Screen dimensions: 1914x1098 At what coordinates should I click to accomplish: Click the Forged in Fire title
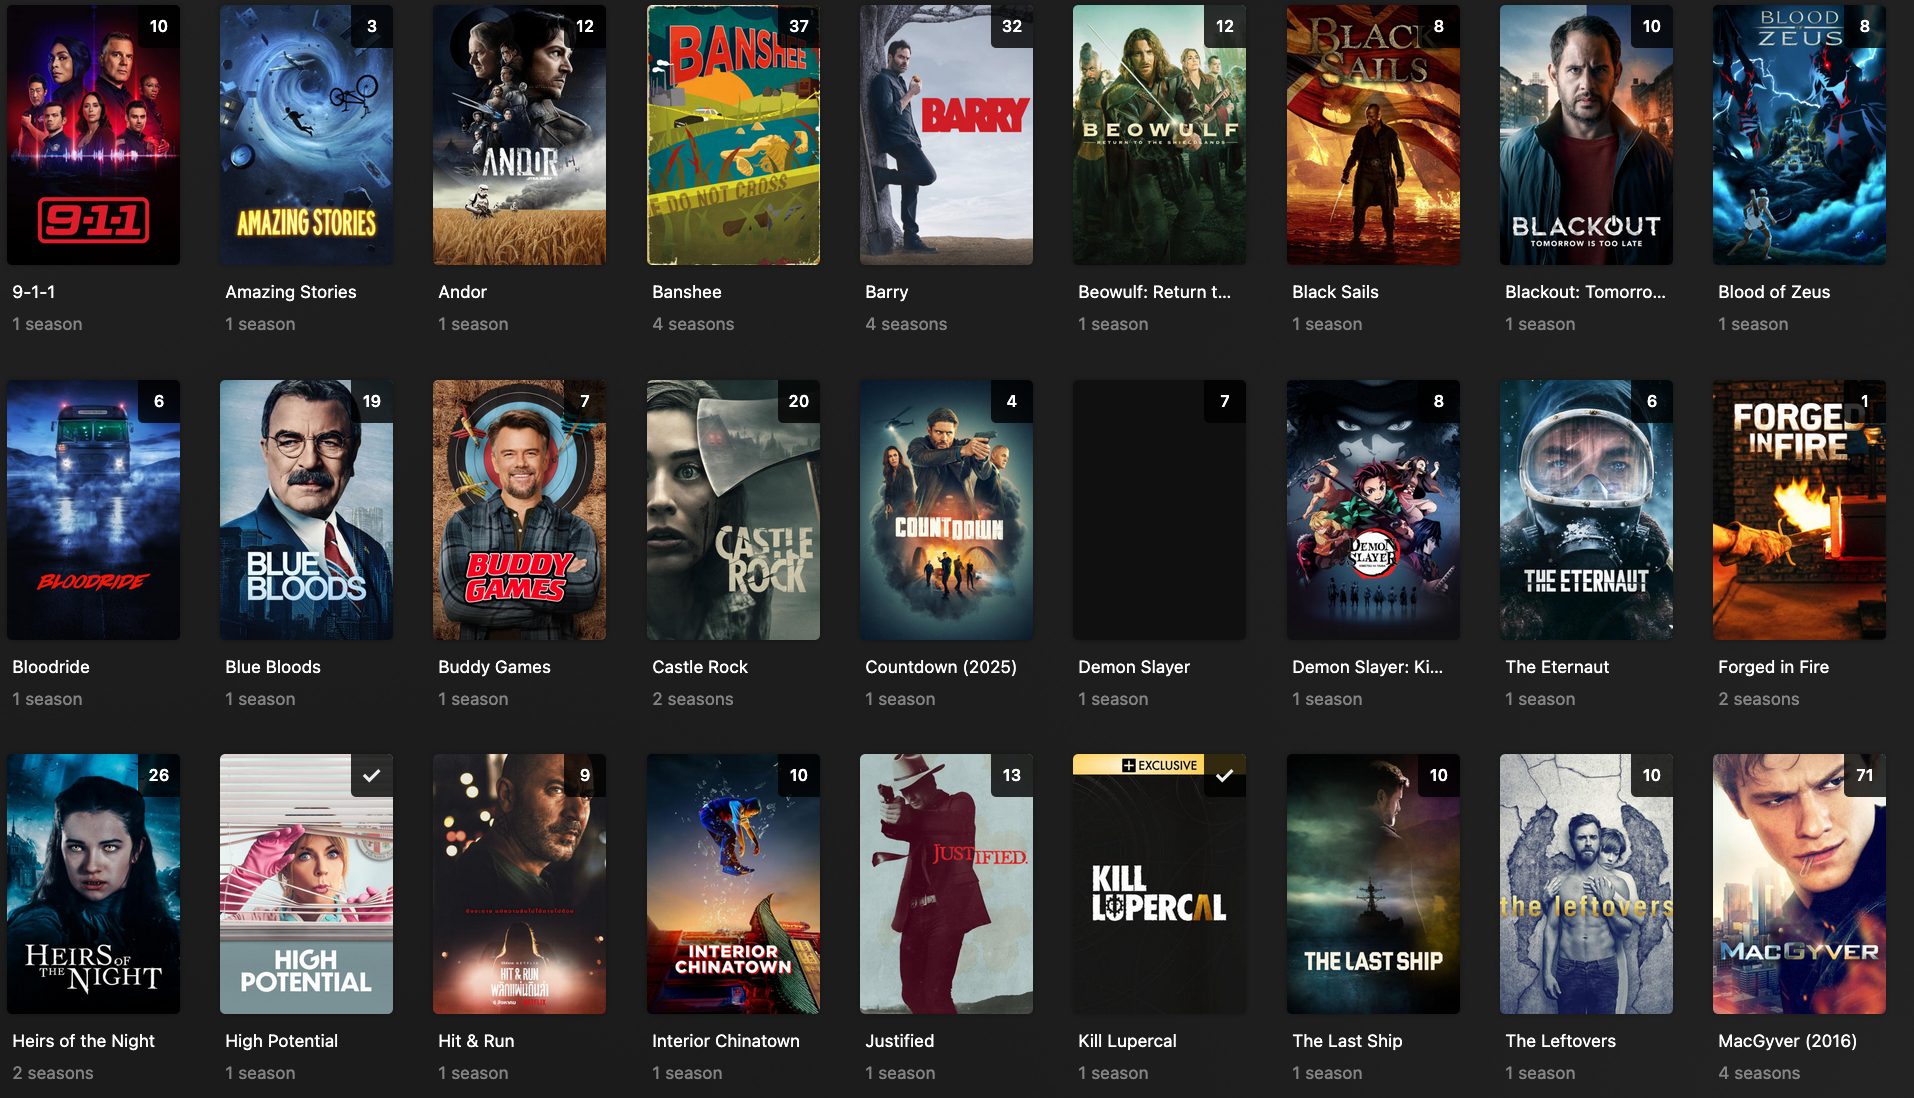[x=1773, y=667]
